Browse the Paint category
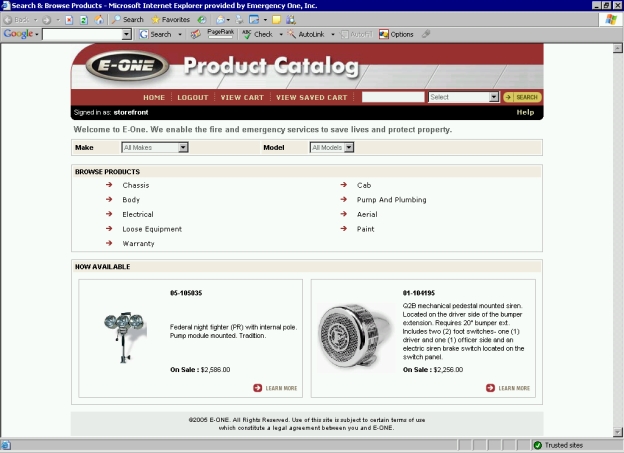 point(365,229)
